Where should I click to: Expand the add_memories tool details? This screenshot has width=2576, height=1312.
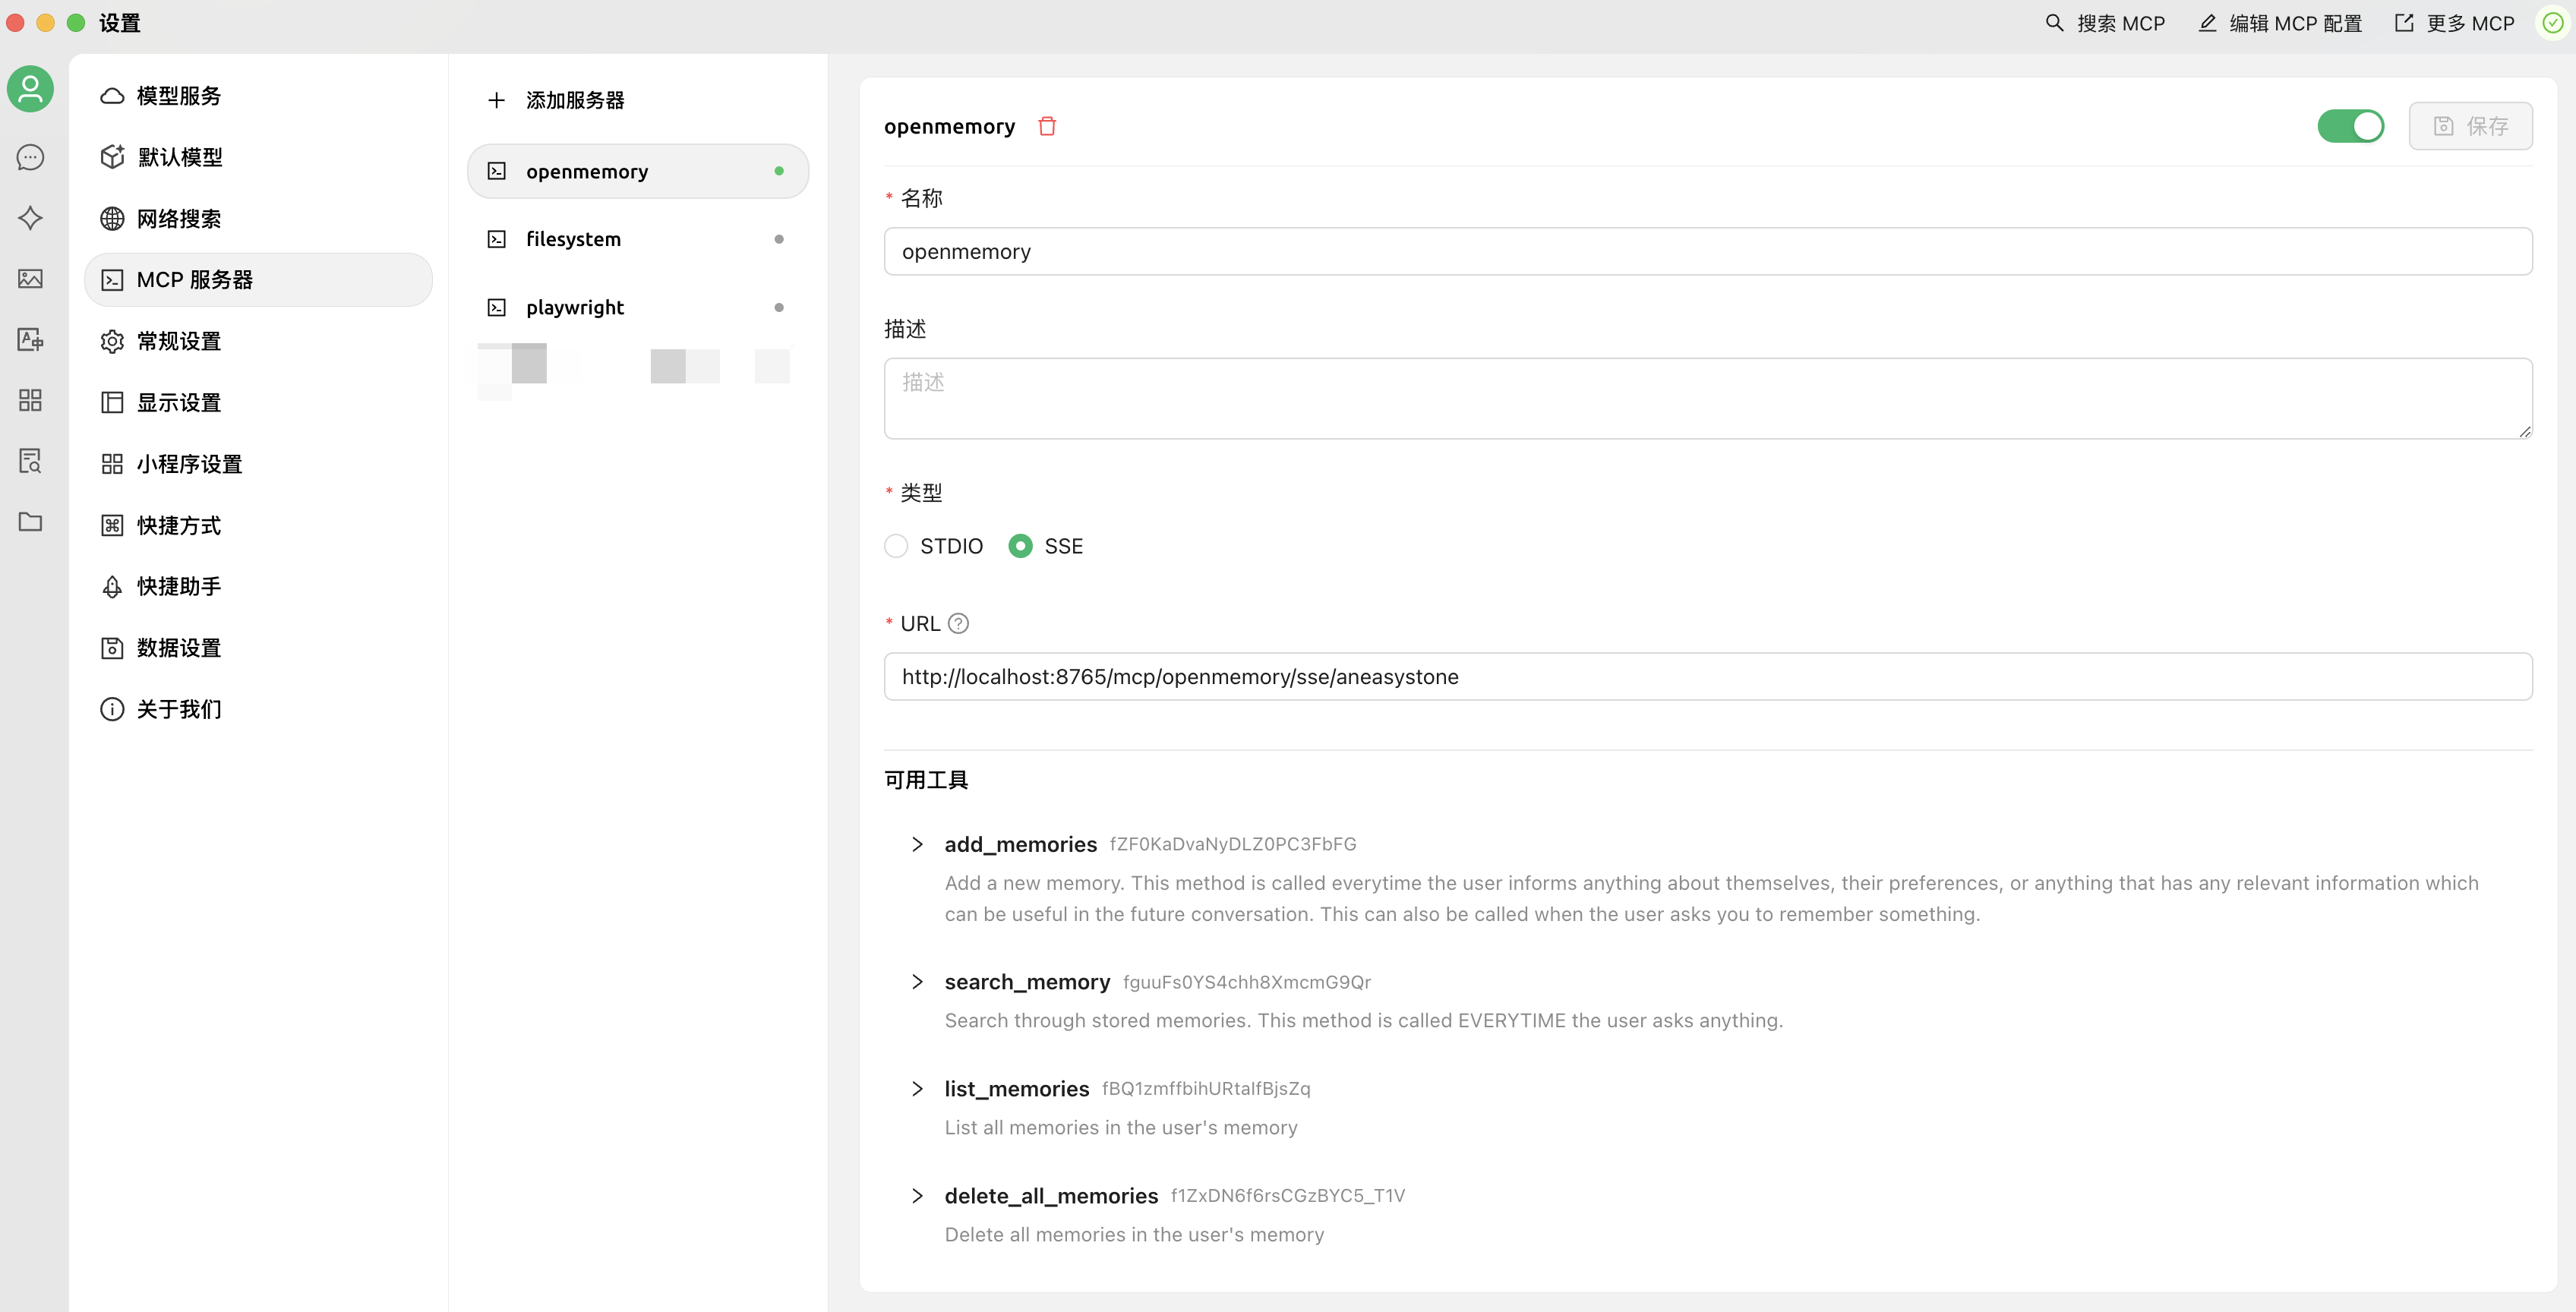(917, 845)
